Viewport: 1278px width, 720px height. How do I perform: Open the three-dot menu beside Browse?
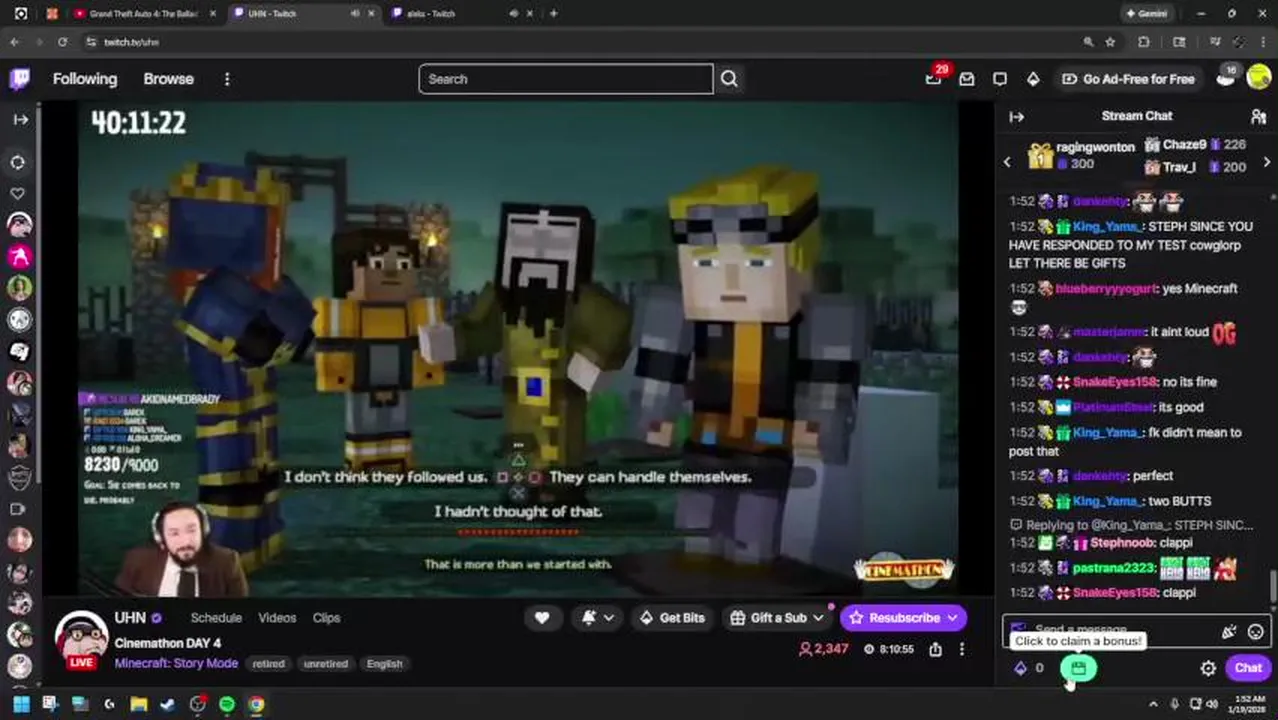pyautogui.click(x=227, y=79)
